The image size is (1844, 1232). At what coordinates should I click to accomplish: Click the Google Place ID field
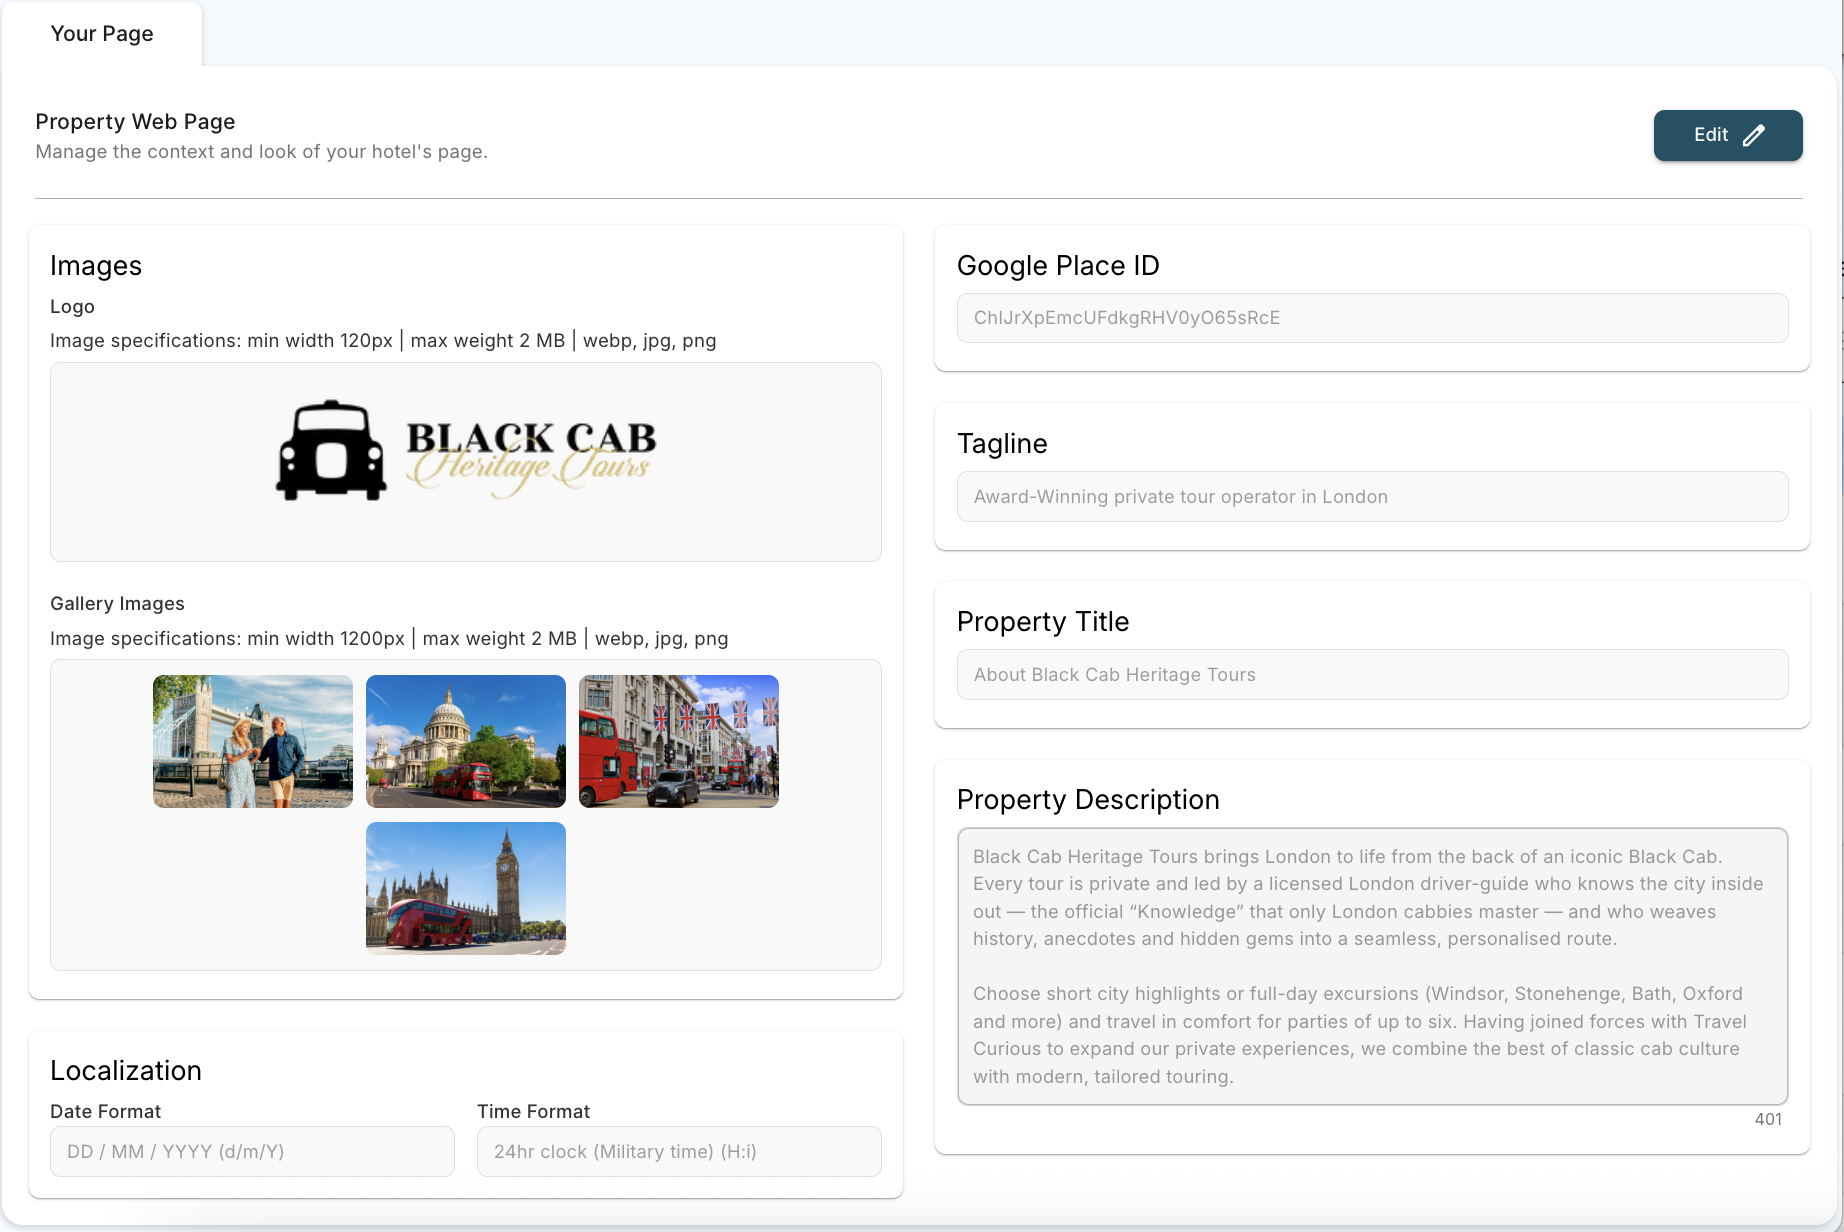pos(1372,318)
